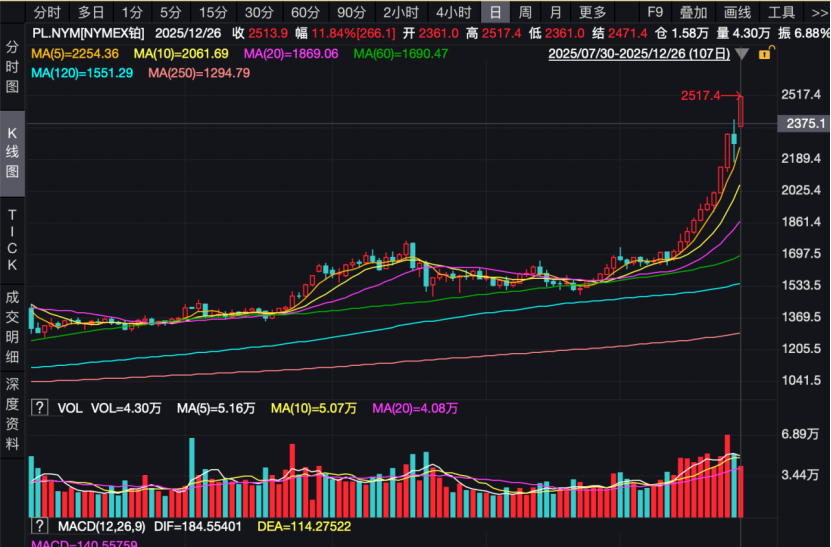The height and width of the screenshot is (547, 831).
Task: Select the 2小时 timeframe
Action: (401, 12)
